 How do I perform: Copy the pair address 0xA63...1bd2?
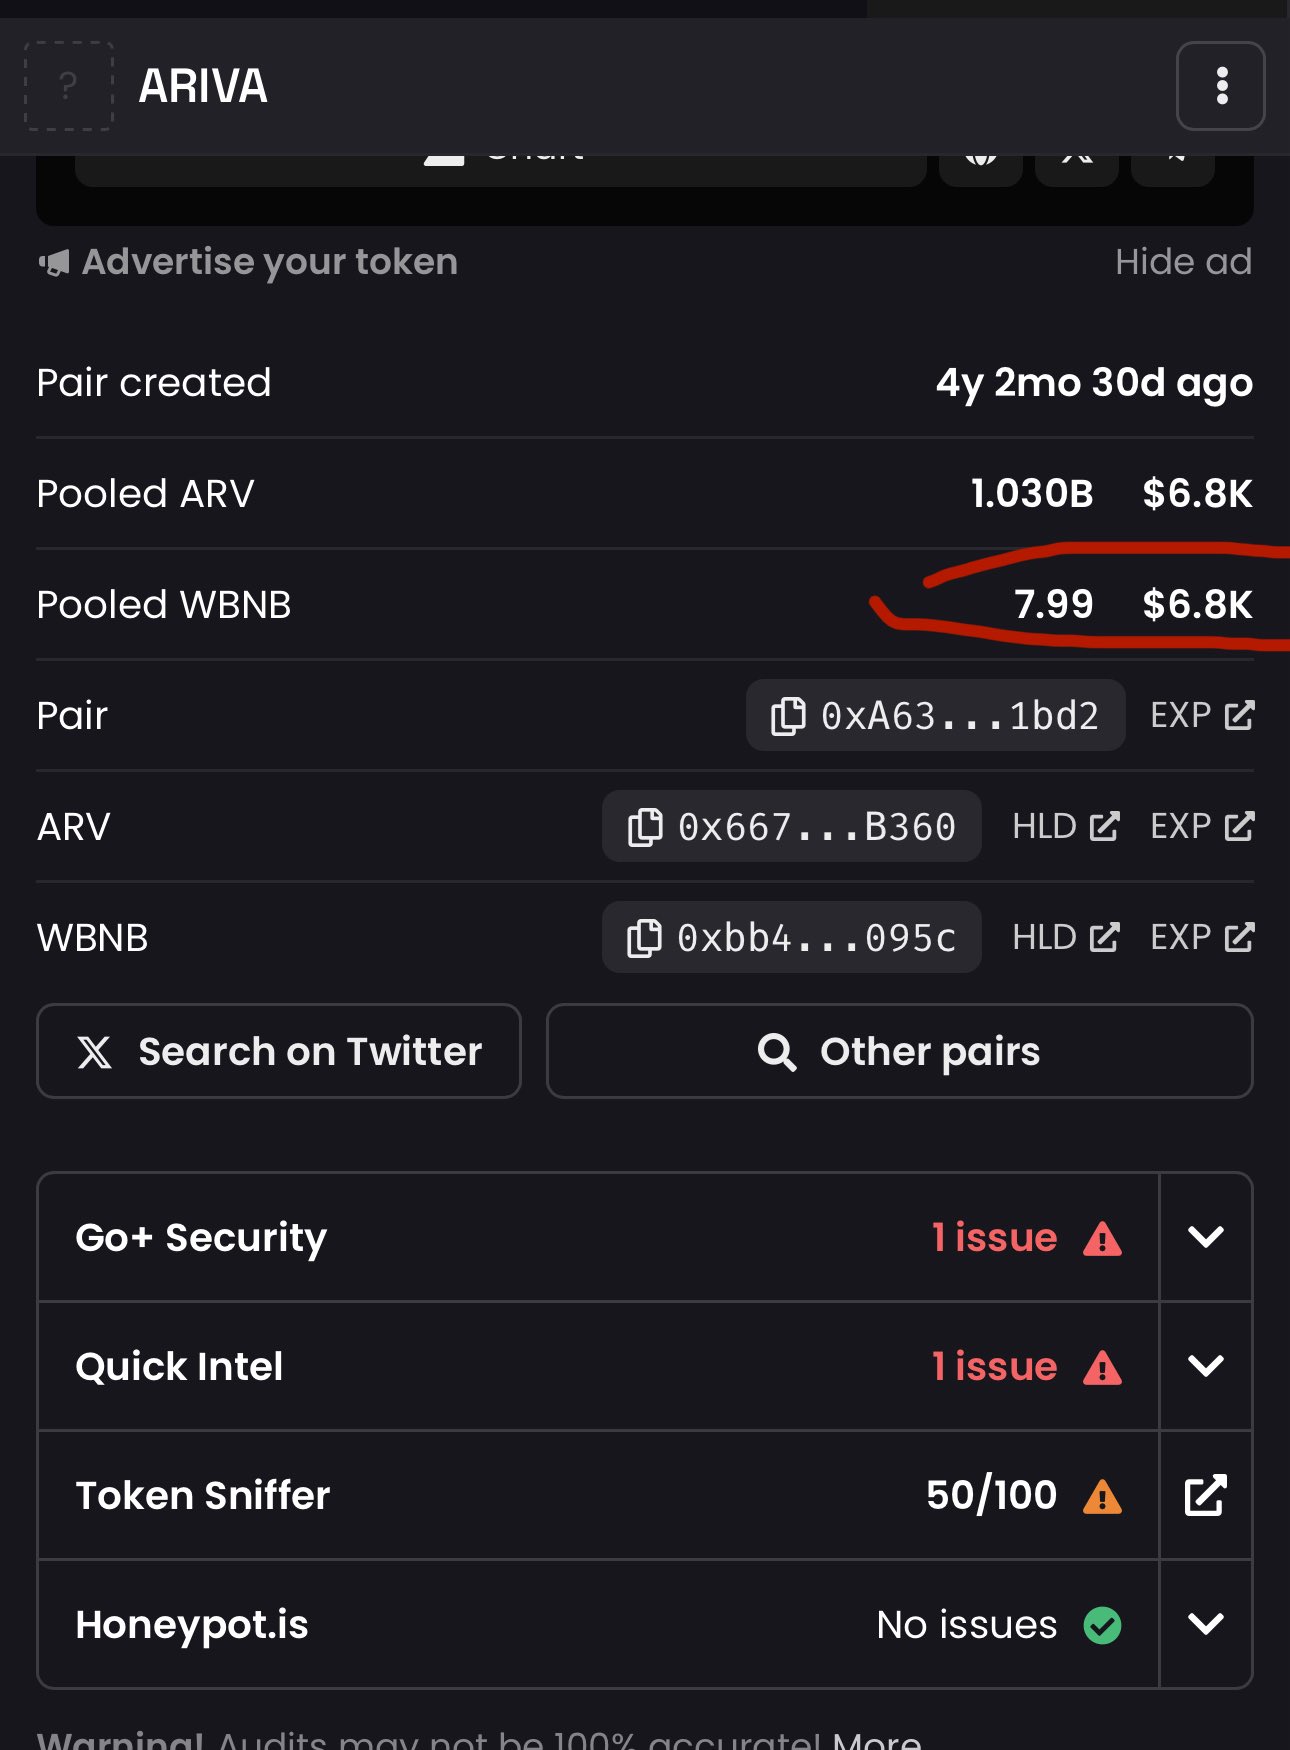pos(935,716)
